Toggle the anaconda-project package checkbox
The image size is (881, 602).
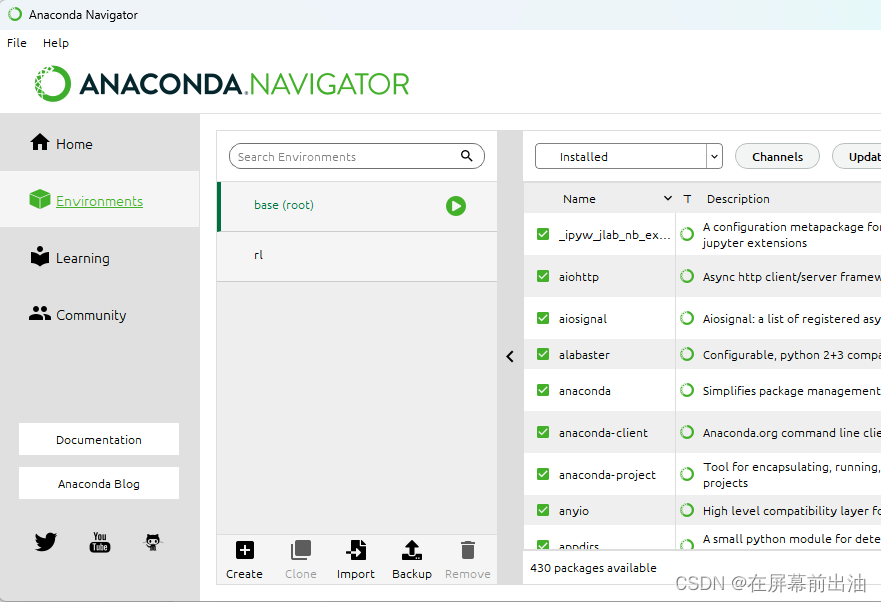point(543,474)
